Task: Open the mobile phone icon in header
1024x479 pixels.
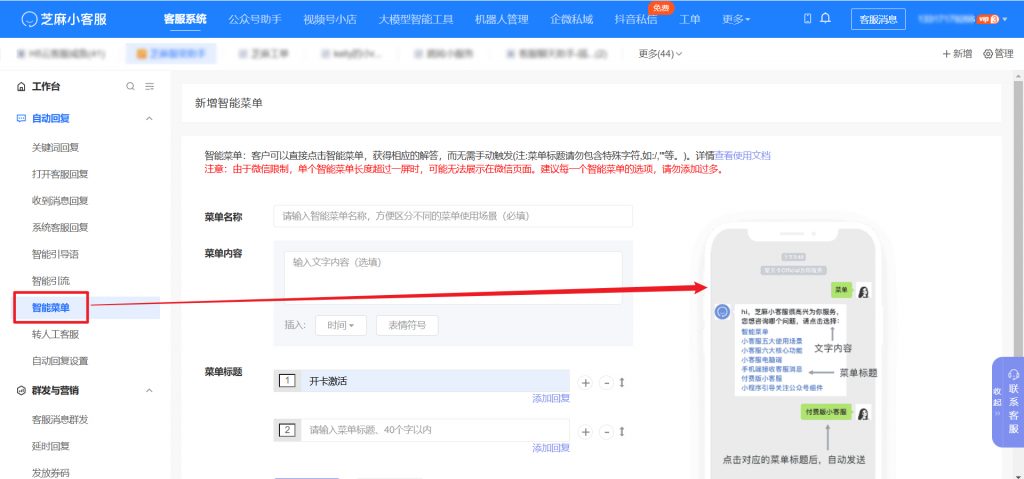Action: click(x=808, y=19)
